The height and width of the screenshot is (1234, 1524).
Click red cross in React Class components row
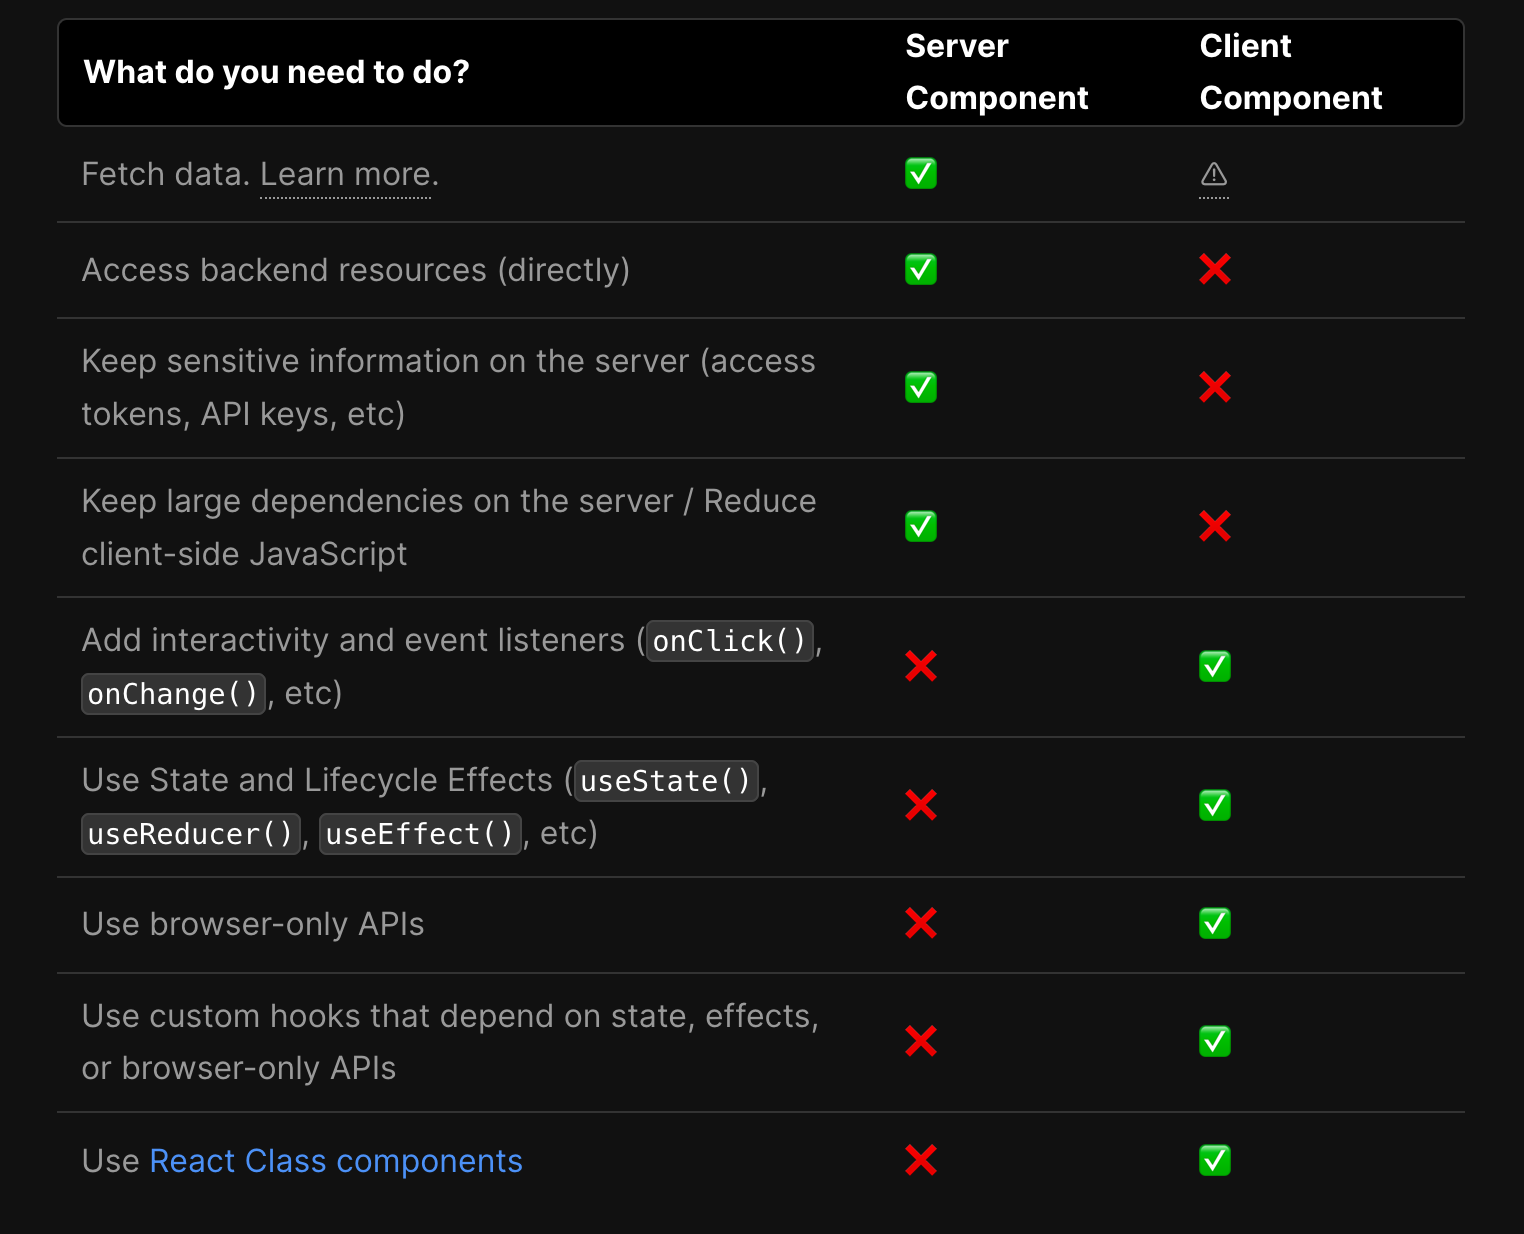pyautogui.click(x=921, y=1160)
